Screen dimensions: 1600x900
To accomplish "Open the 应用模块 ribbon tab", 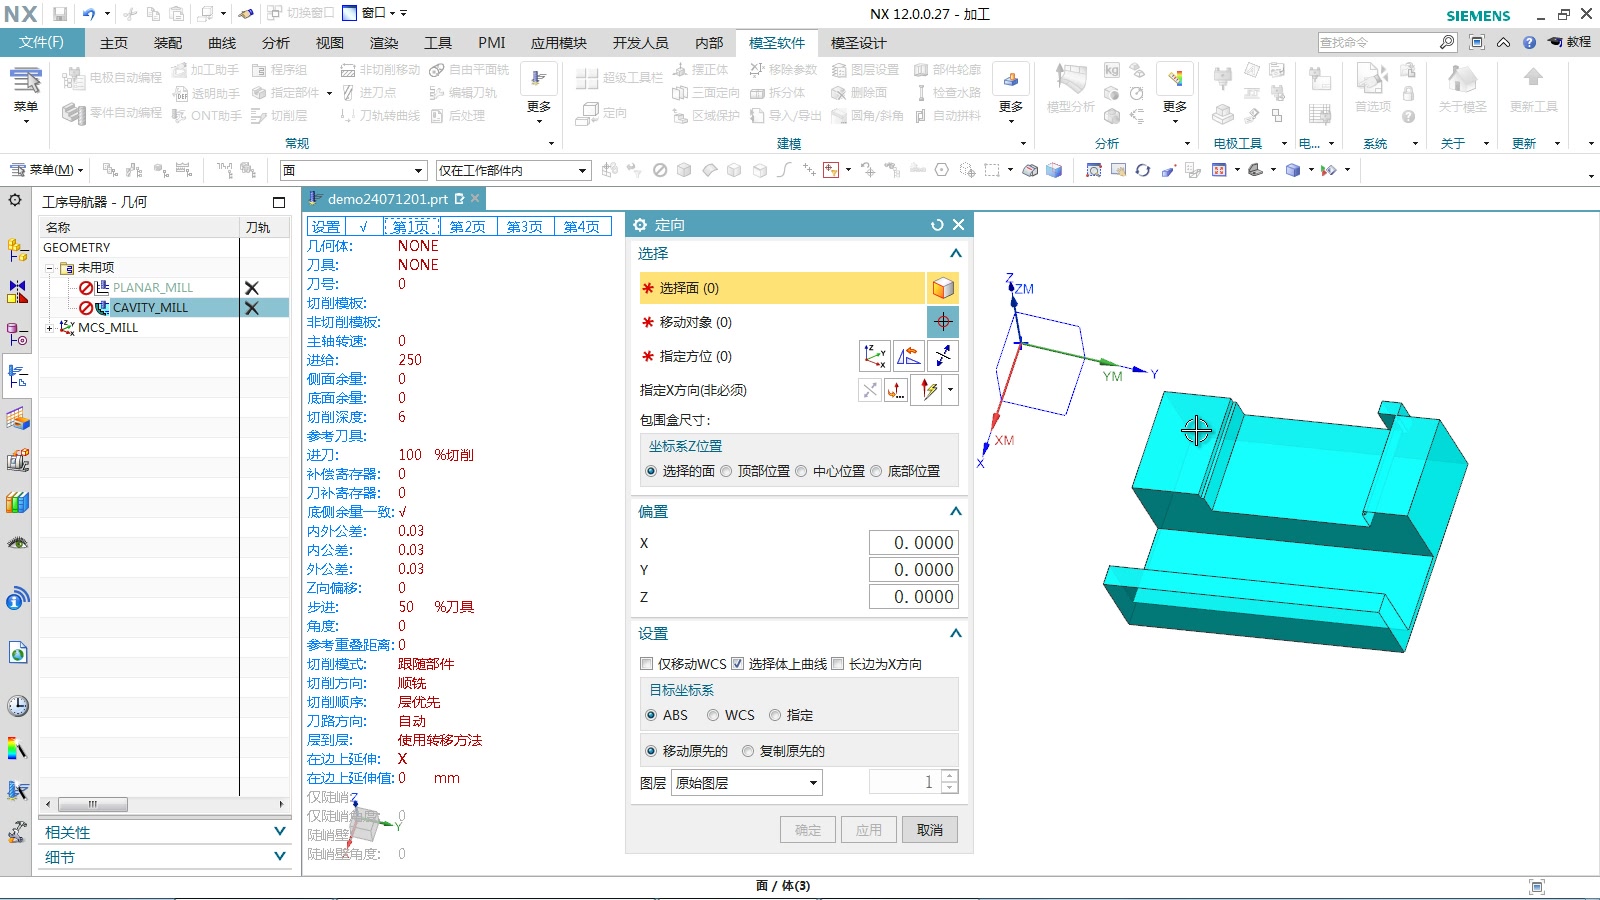I will click(559, 42).
